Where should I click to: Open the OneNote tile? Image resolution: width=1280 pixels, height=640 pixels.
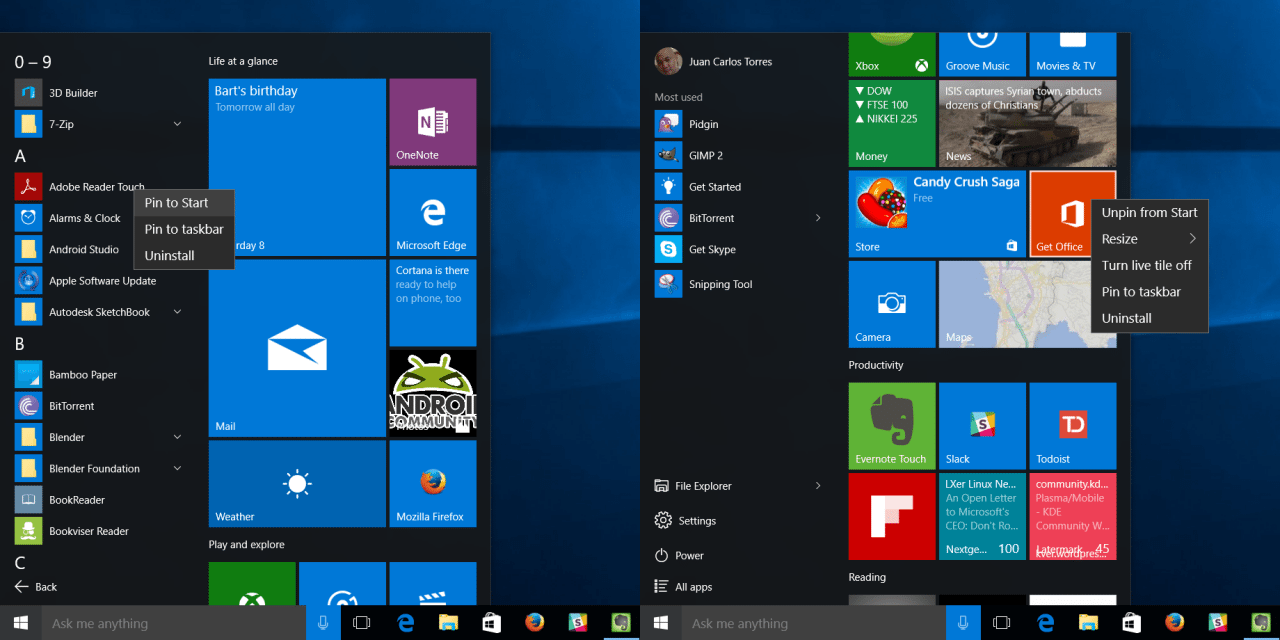(433, 122)
